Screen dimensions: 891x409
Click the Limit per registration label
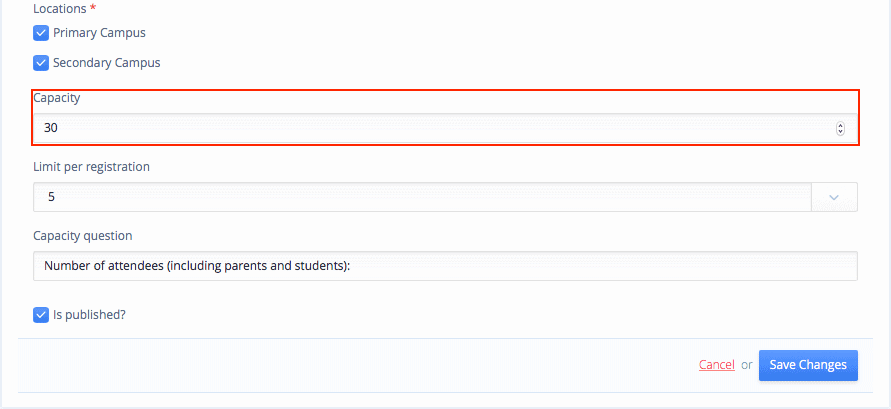pyautogui.click(x=91, y=167)
